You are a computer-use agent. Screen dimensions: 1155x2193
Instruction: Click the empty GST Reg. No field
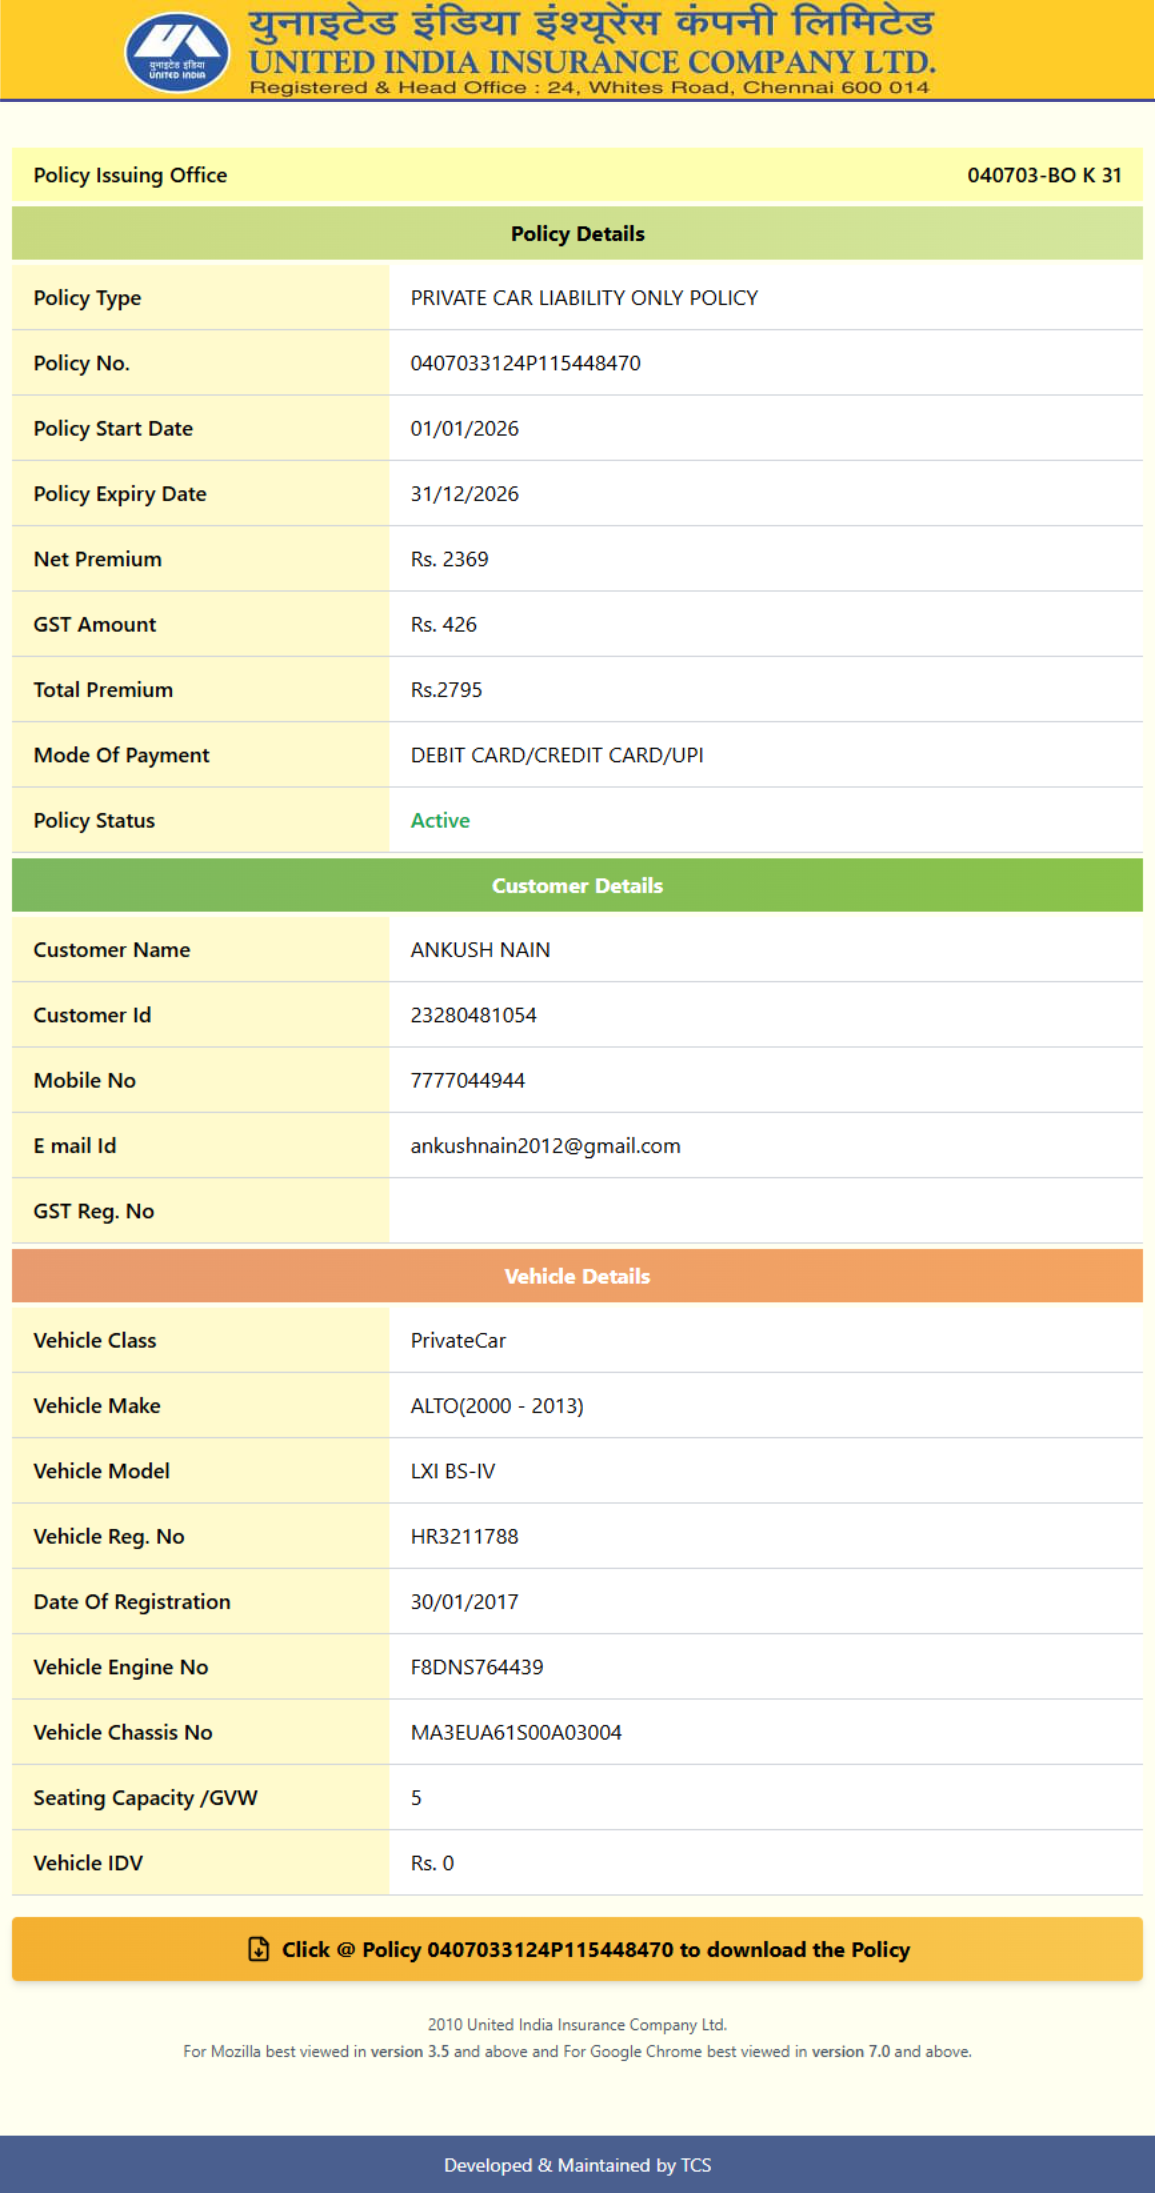tap(765, 1211)
